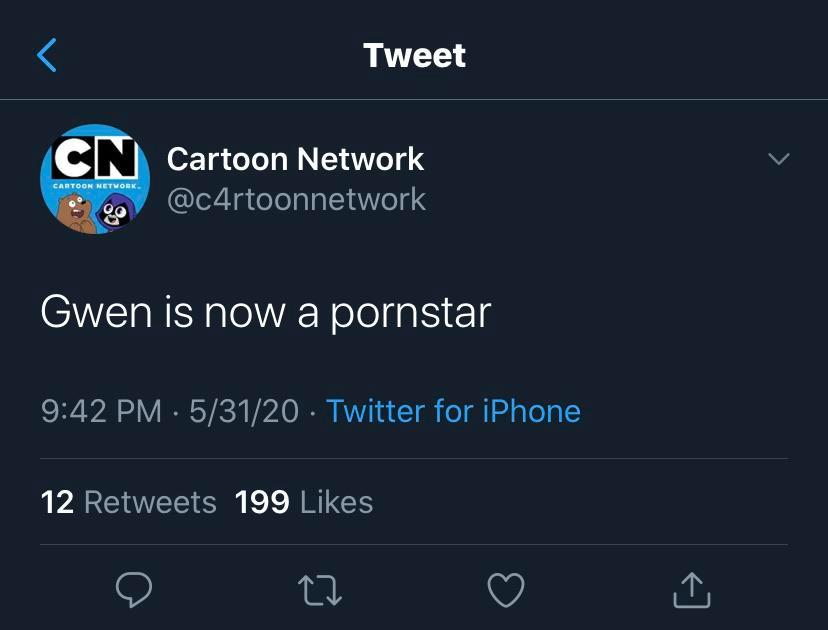Open the Twitter for iPhone source link
This screenshot has height=630, width=828.
(x=453, y=411)
